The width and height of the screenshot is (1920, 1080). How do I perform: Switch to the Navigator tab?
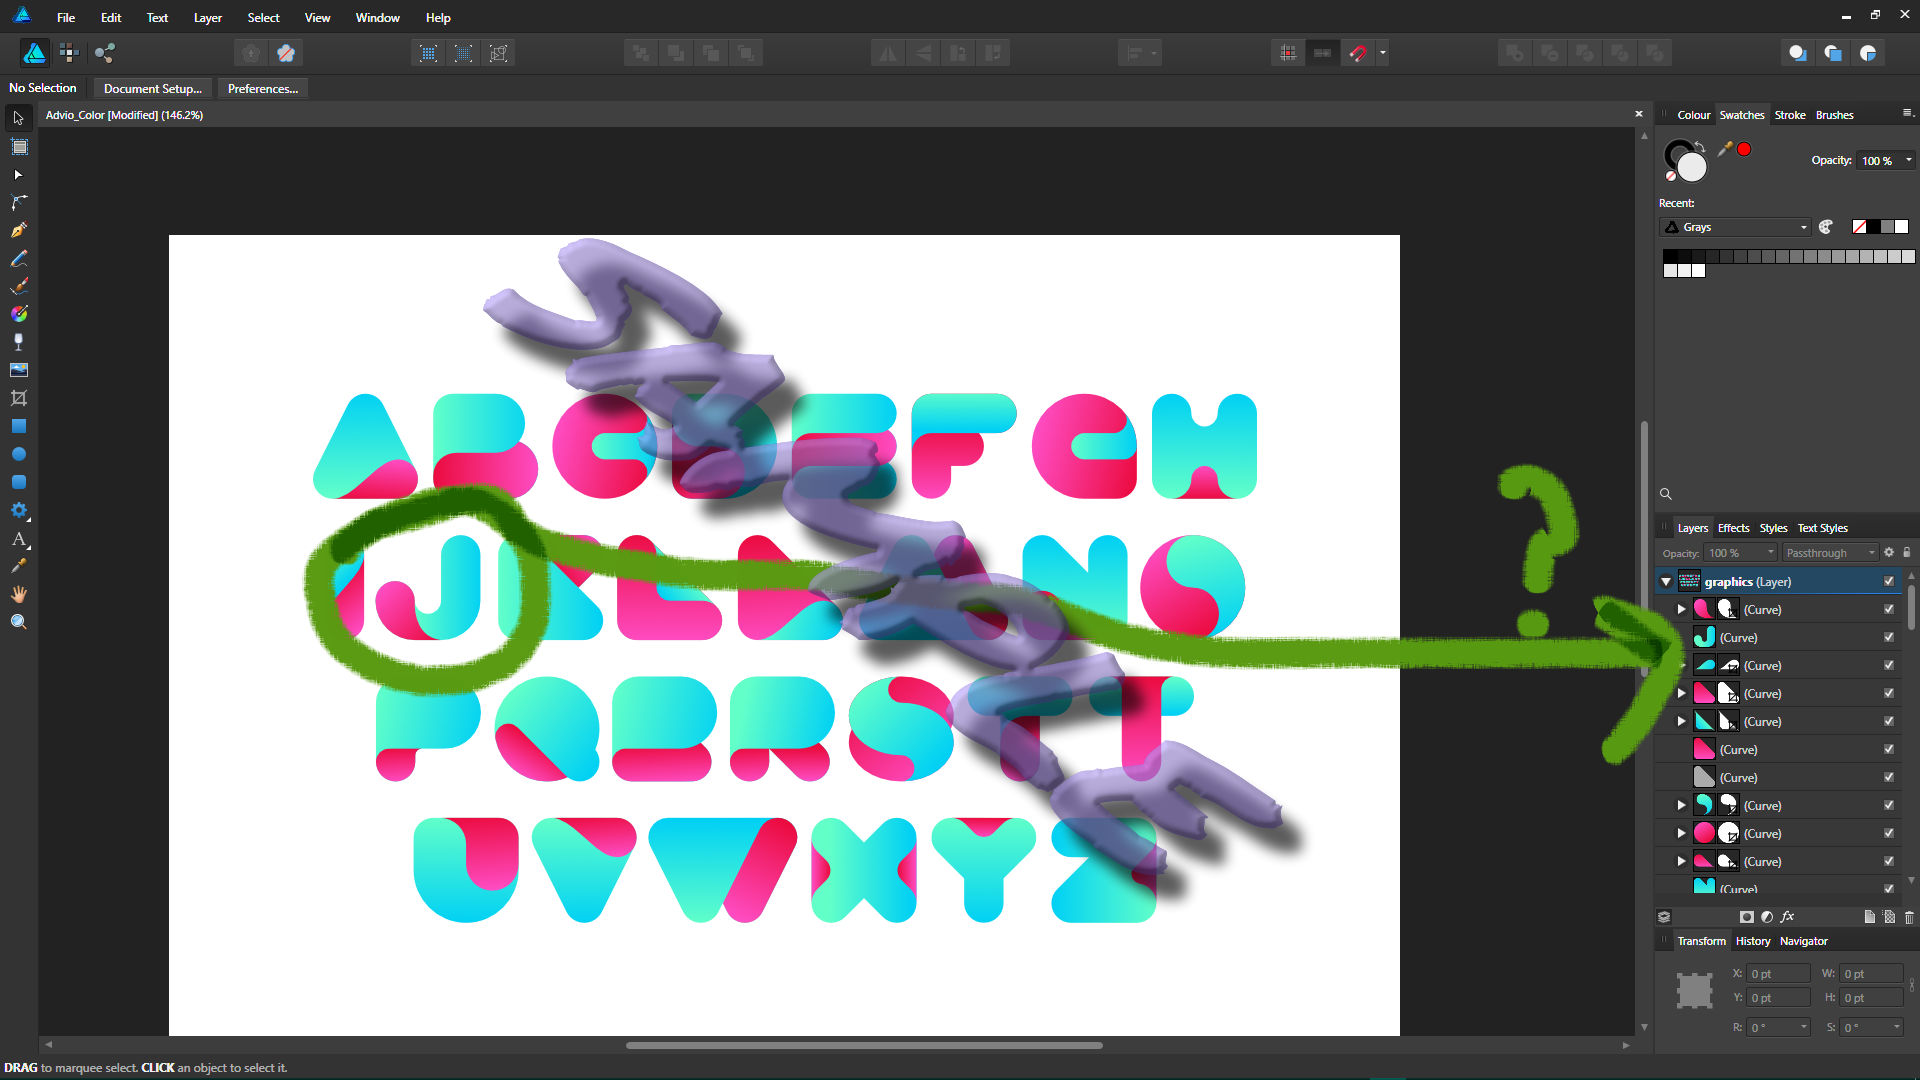point(1803,941)
